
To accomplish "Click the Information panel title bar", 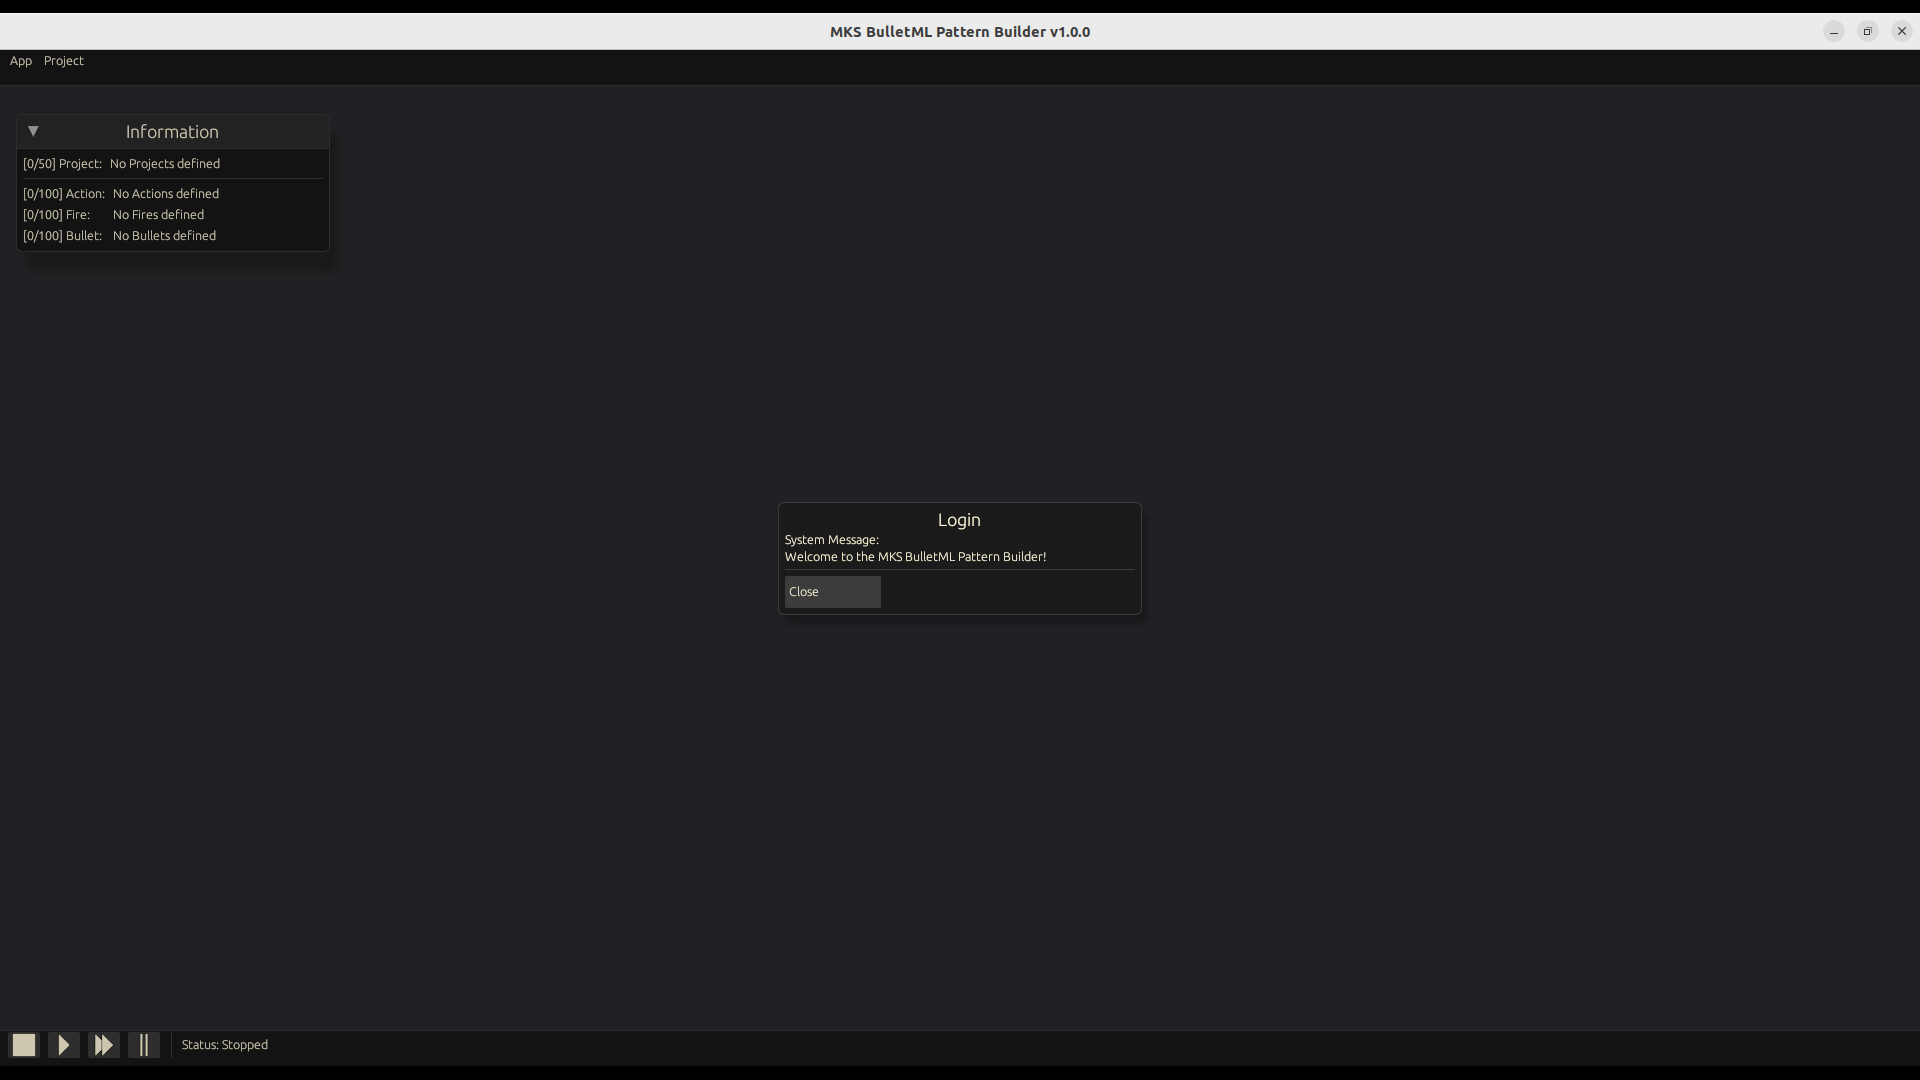I will (x=171, y=131).
